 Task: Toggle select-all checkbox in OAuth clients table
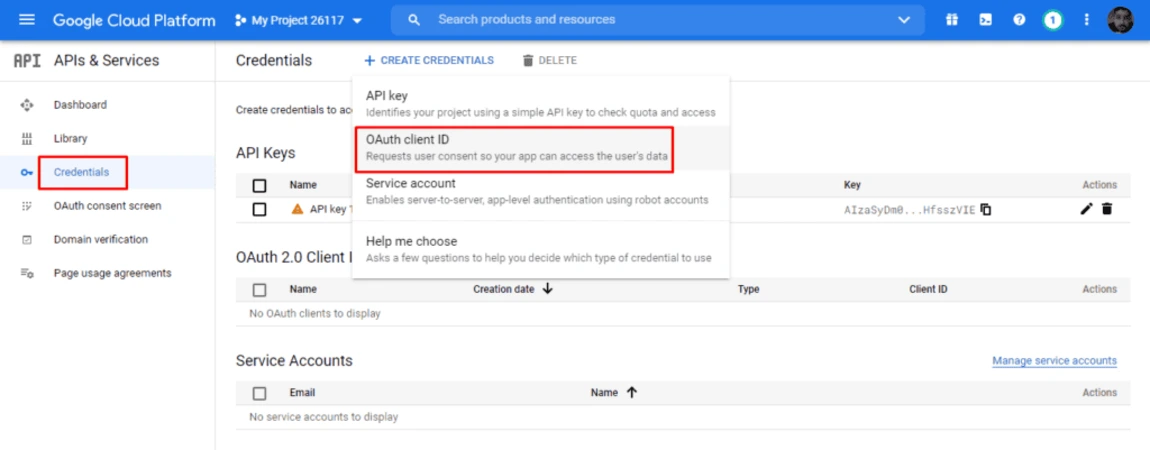click(259, 289)
